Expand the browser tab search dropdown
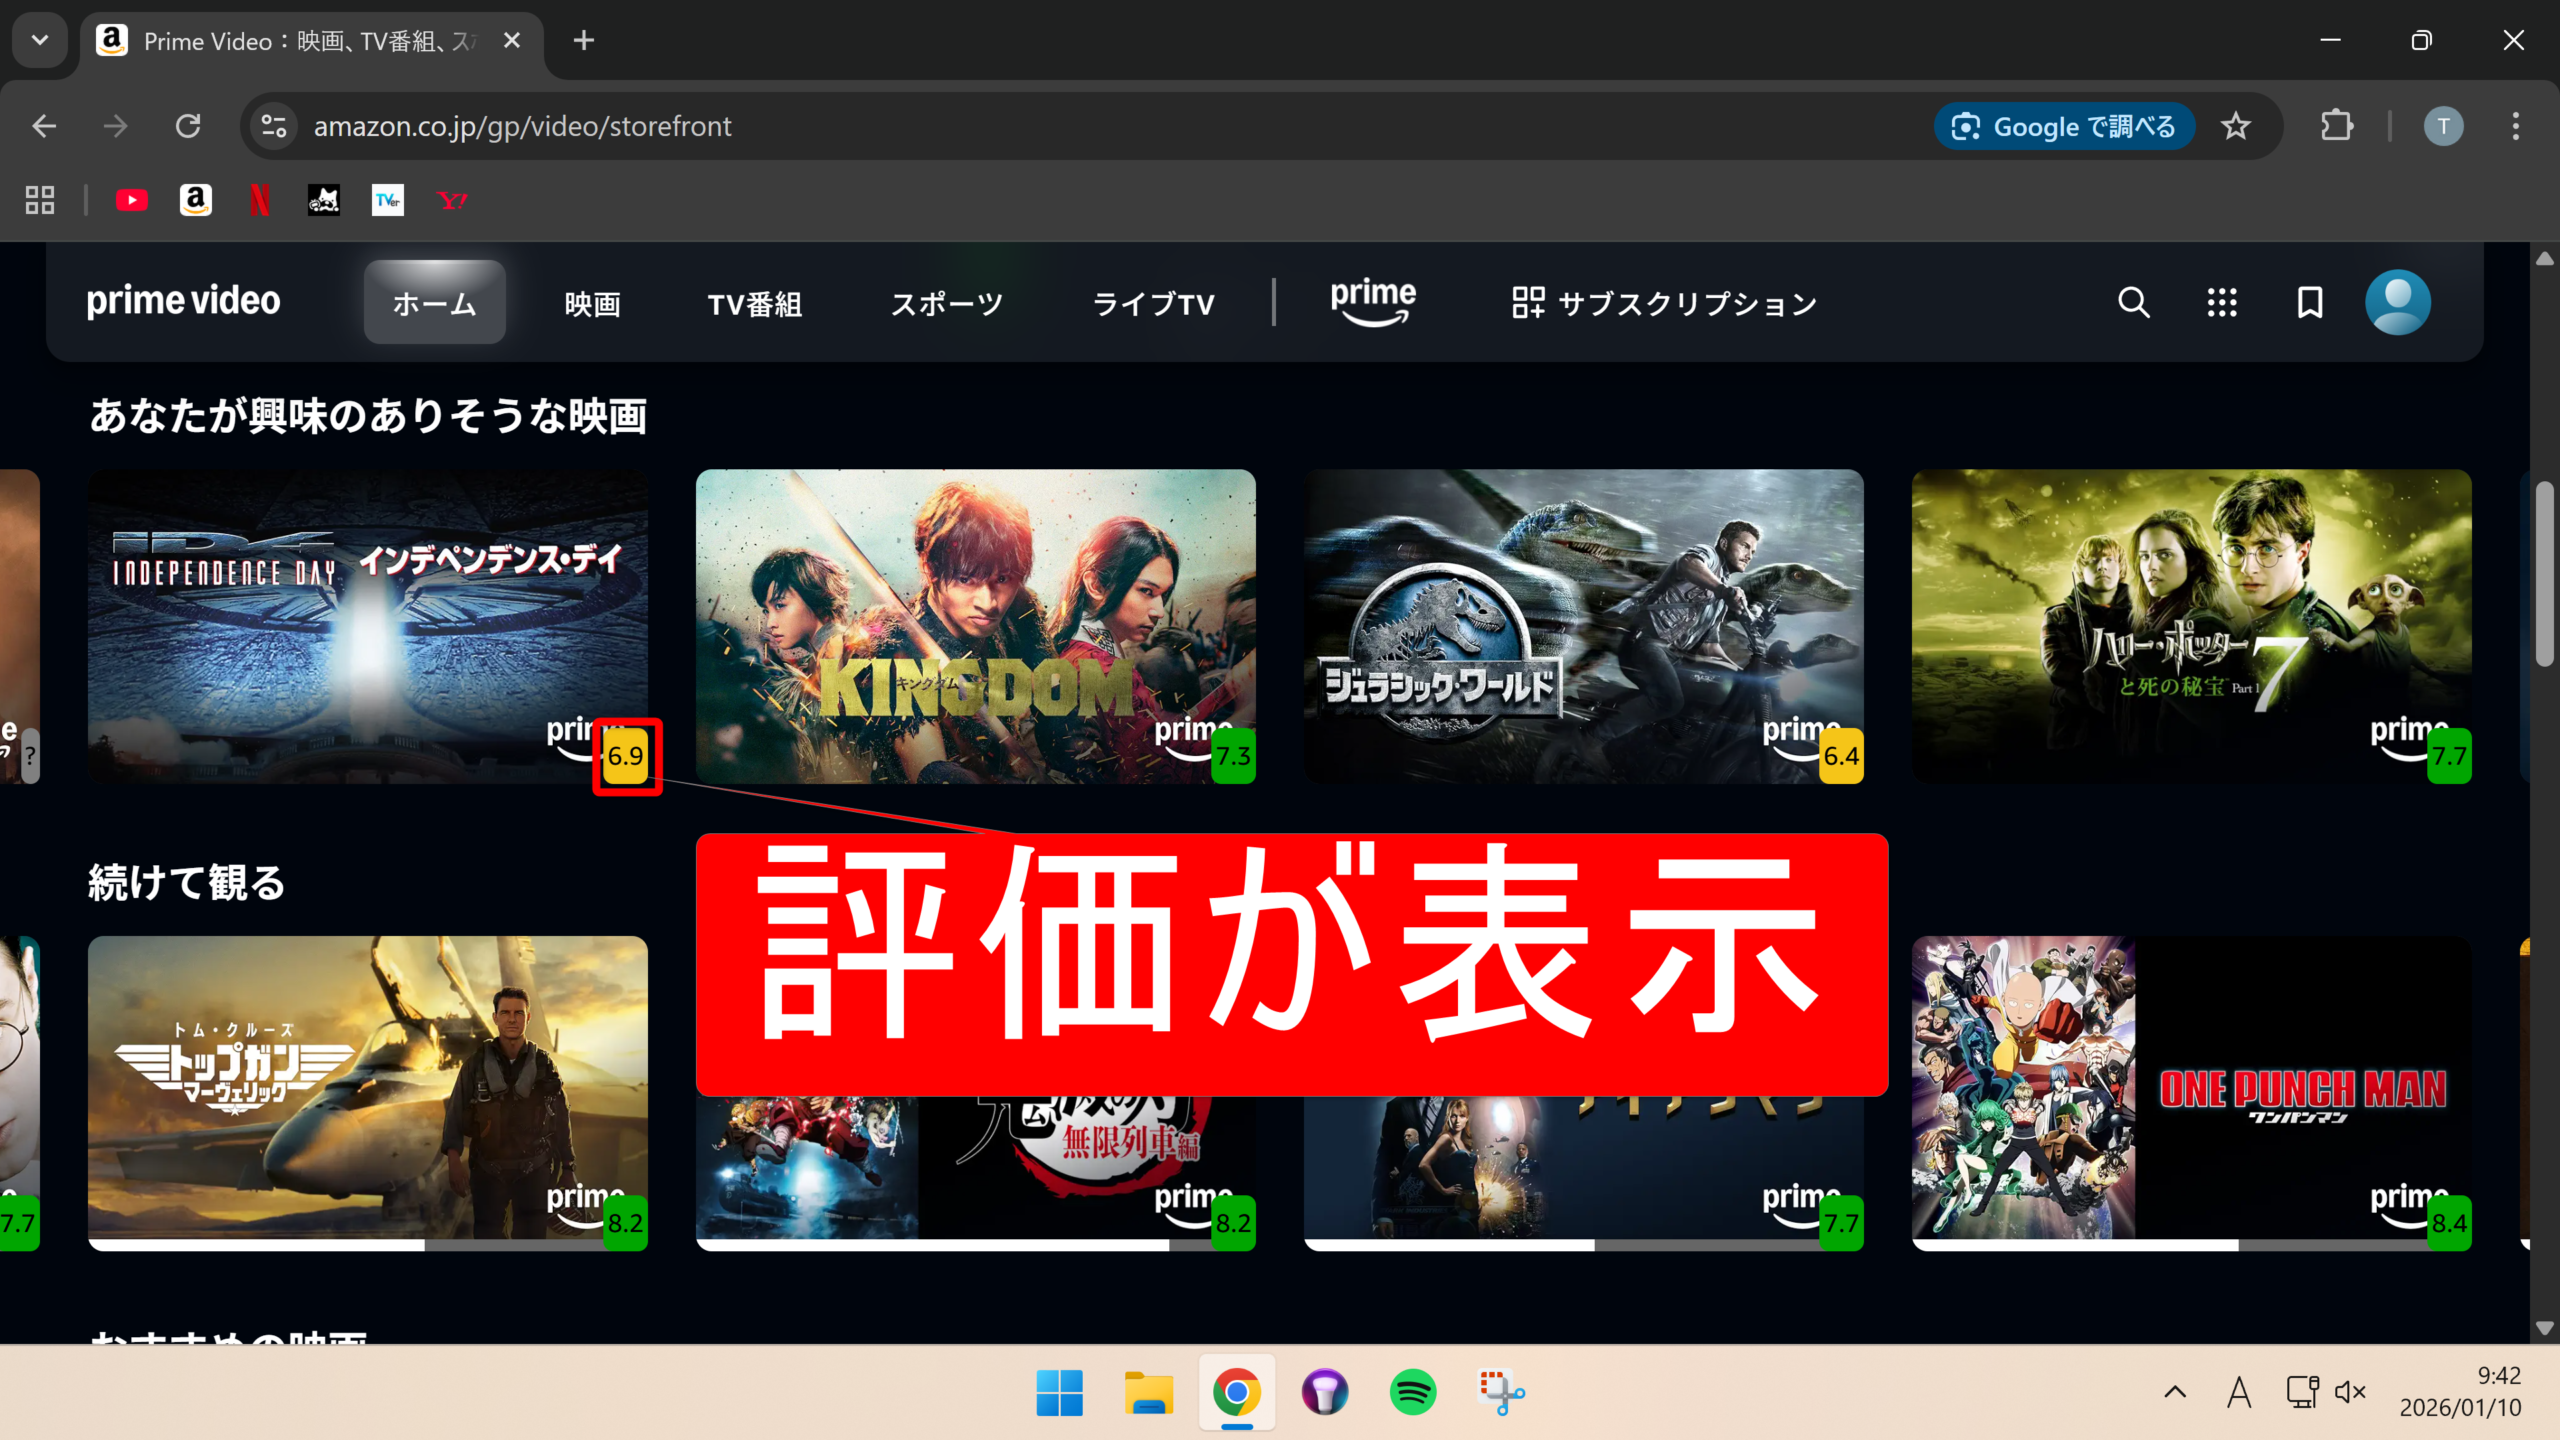Image resolution: width=2560 pixels, height=1440 pixels. (40, 40)
